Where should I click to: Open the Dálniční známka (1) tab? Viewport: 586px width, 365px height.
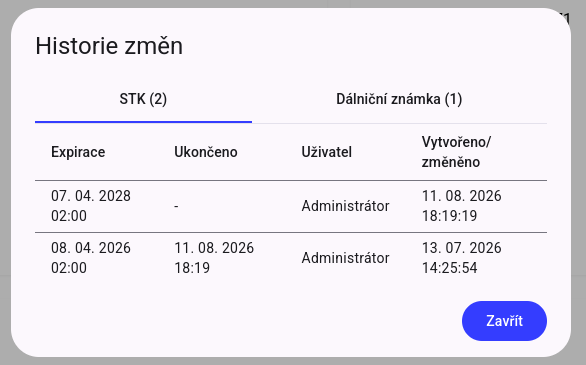tap(399, 99)
